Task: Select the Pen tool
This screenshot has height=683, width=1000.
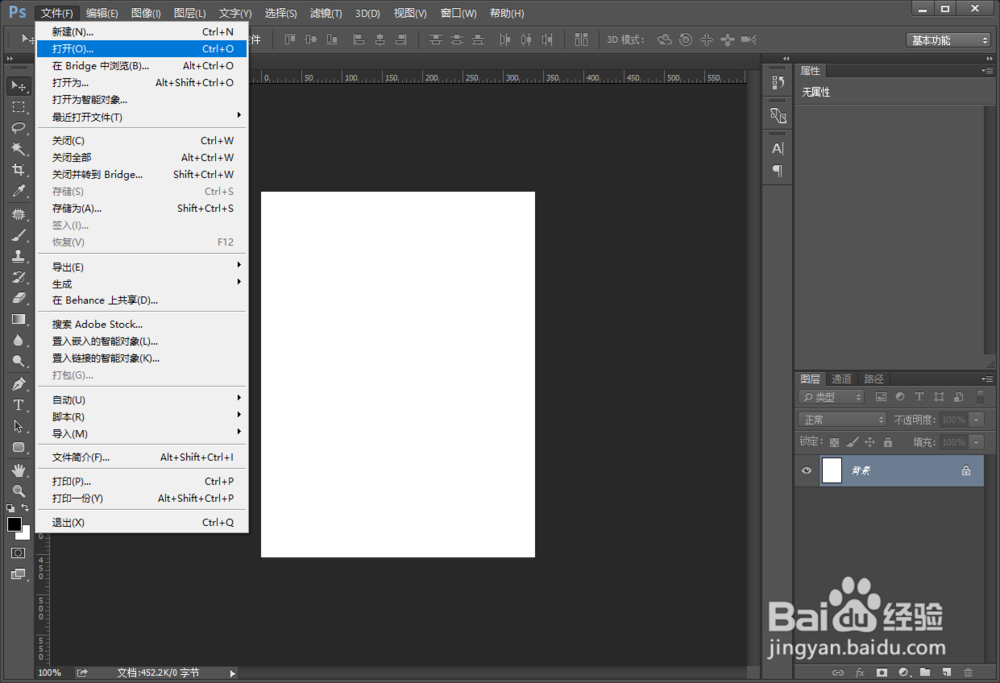Action: 18,385
